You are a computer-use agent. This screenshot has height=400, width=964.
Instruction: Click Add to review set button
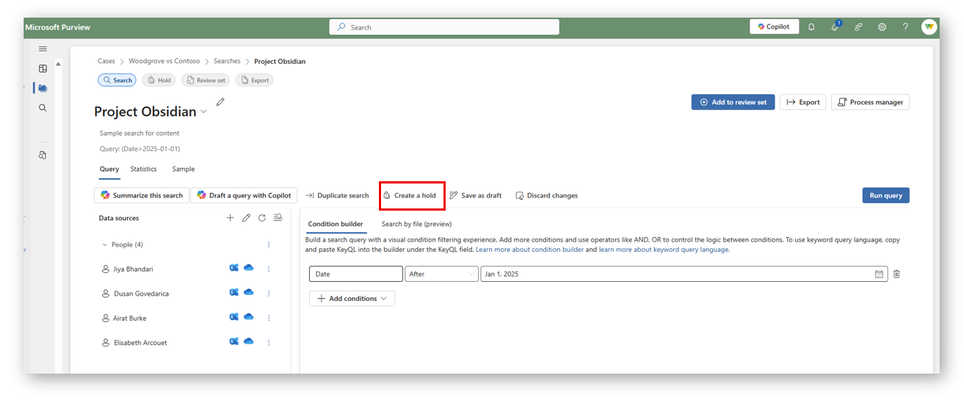coord(733,102)
